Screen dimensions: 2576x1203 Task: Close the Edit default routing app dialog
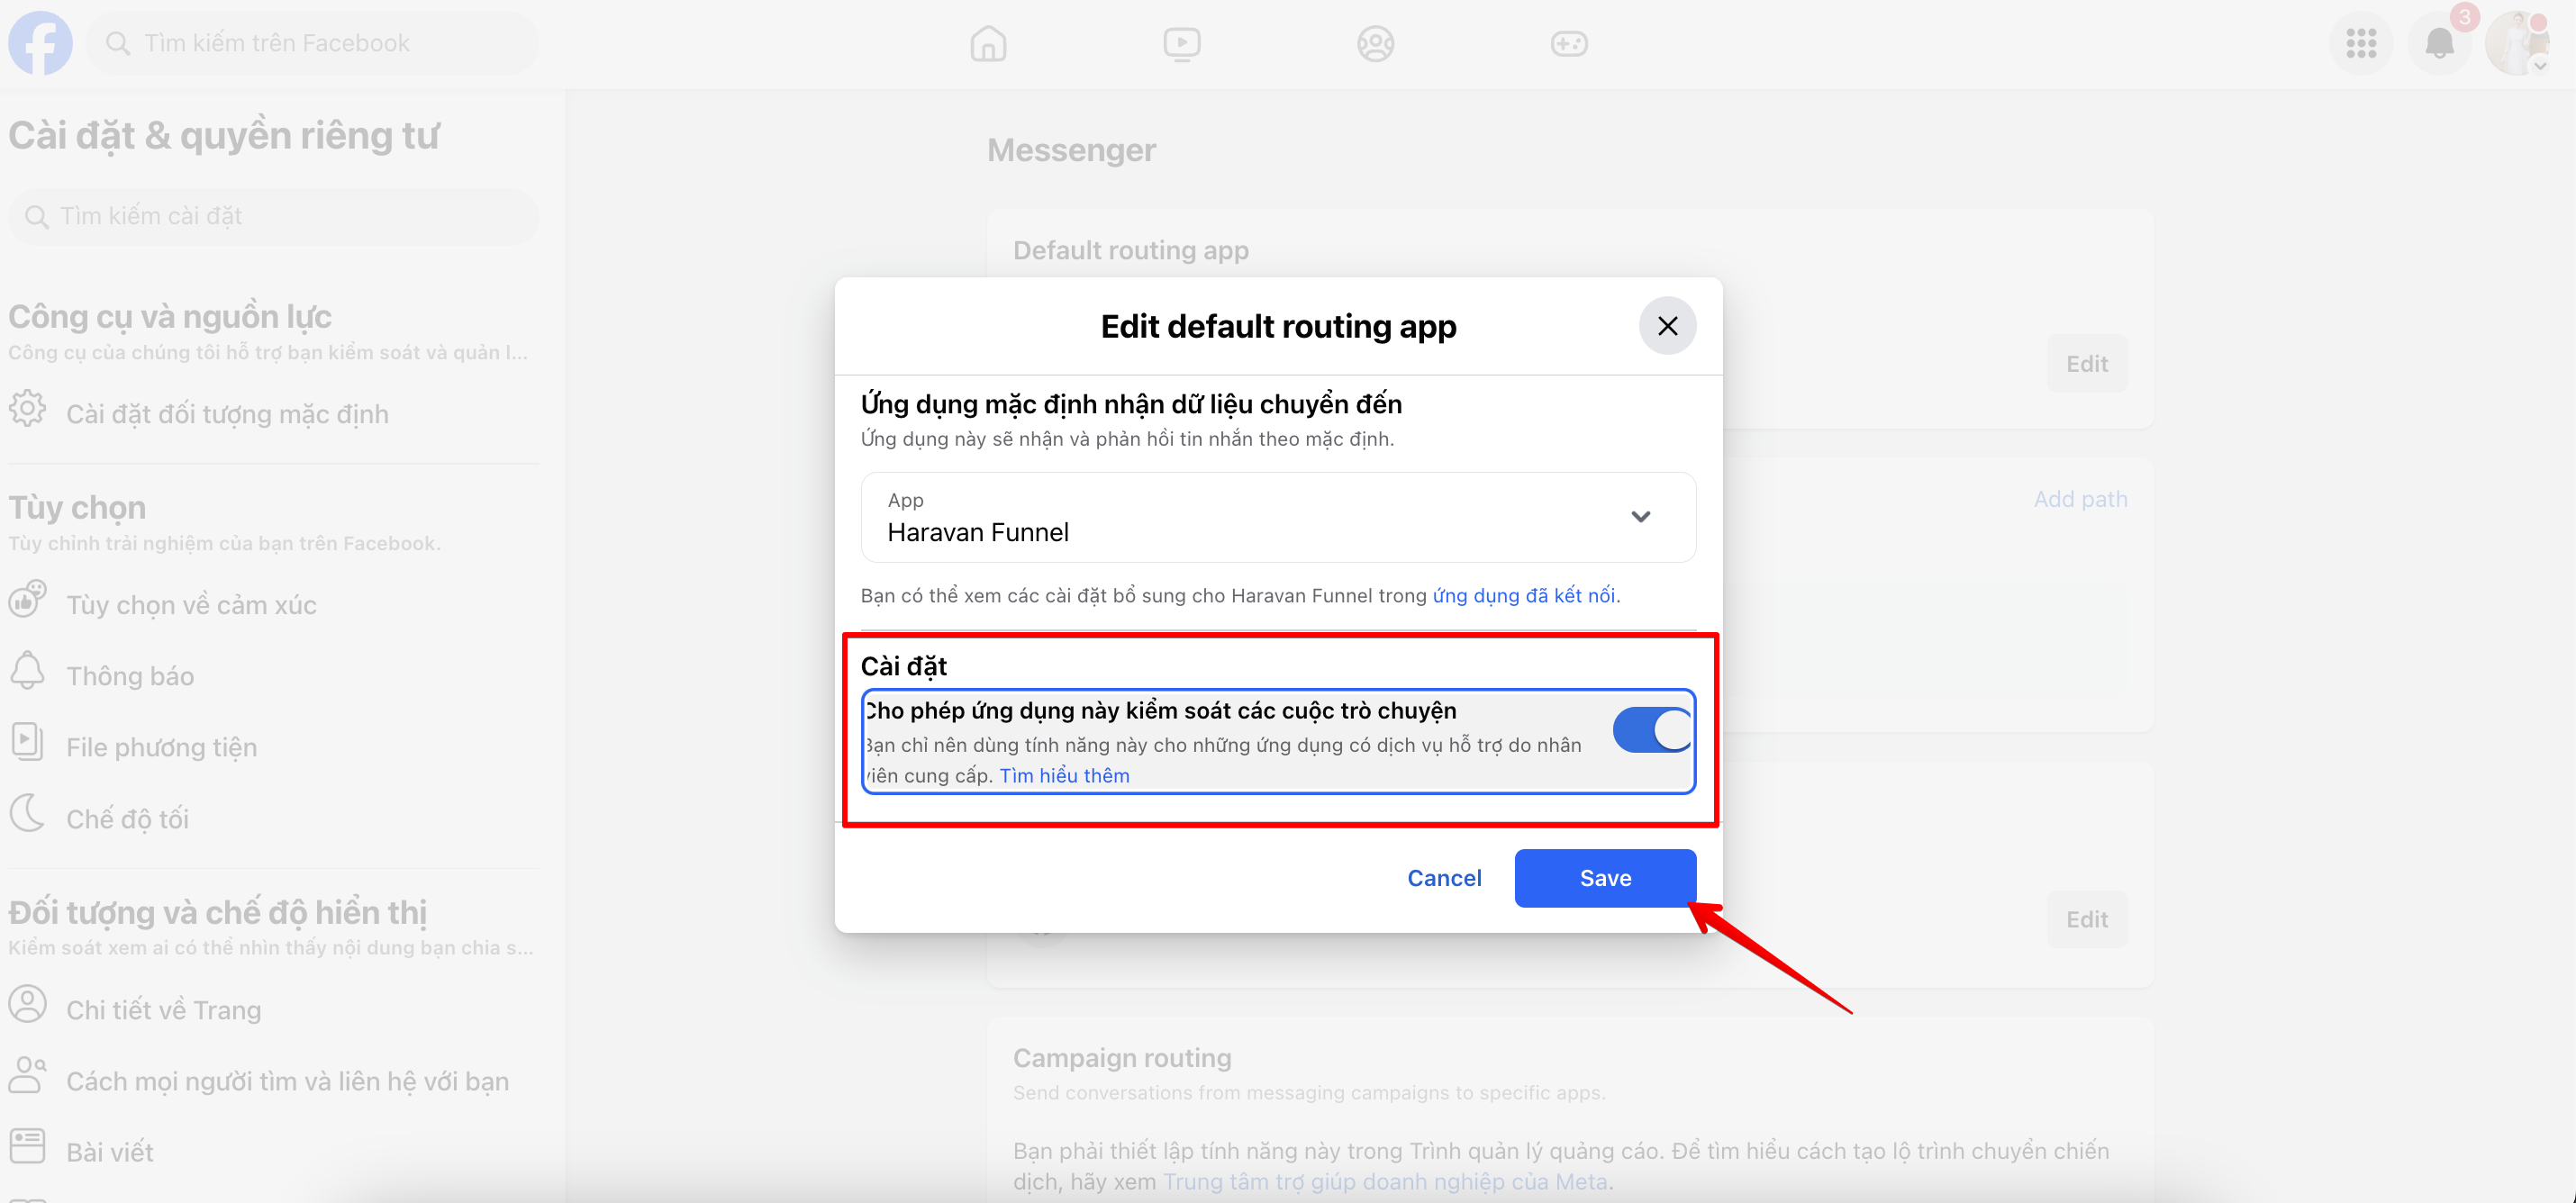[1667, 326]
